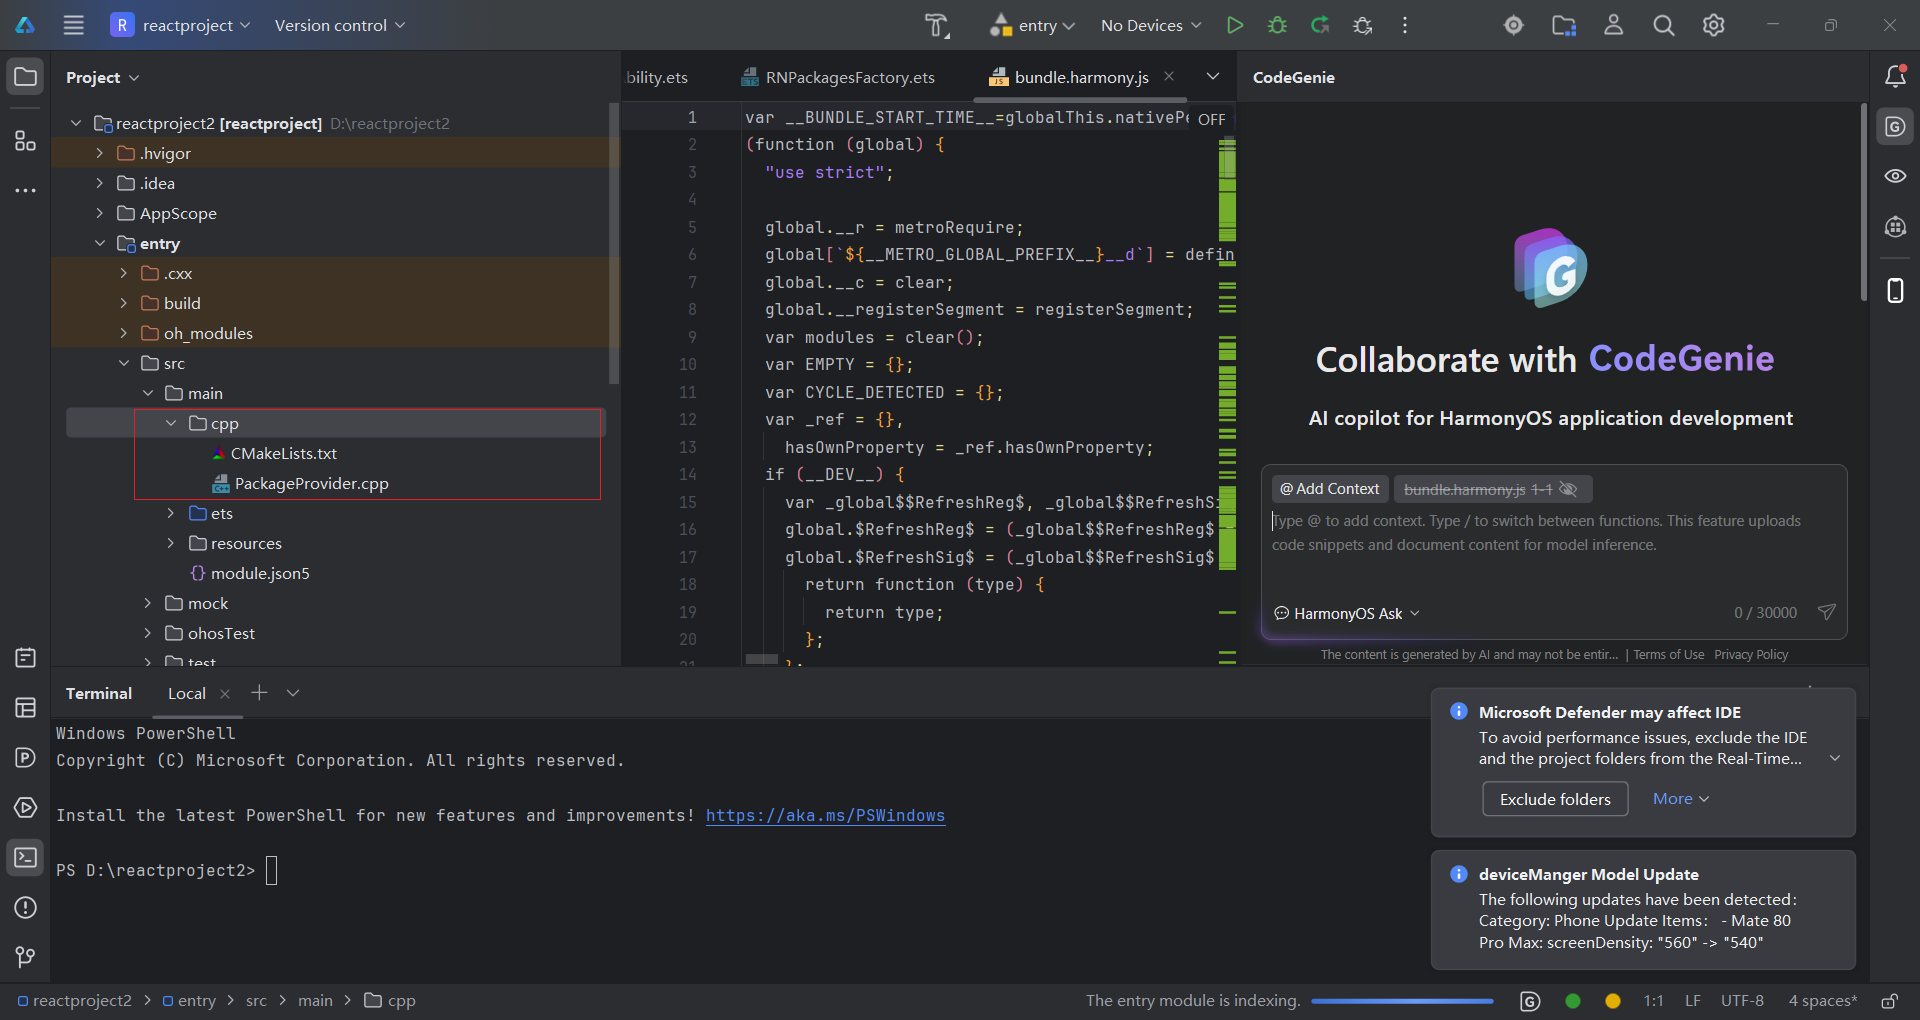Click Add Context button

1330,489
